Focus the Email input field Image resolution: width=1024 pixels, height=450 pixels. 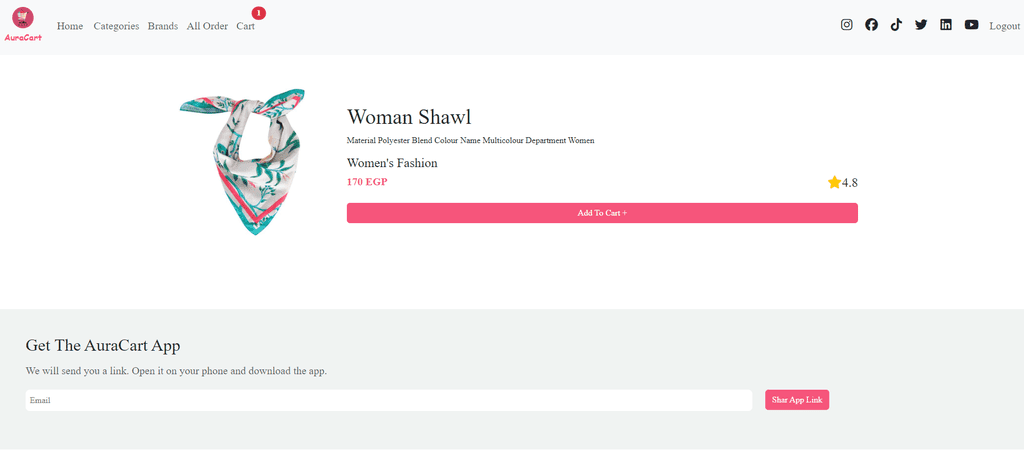tap(389, 400)
